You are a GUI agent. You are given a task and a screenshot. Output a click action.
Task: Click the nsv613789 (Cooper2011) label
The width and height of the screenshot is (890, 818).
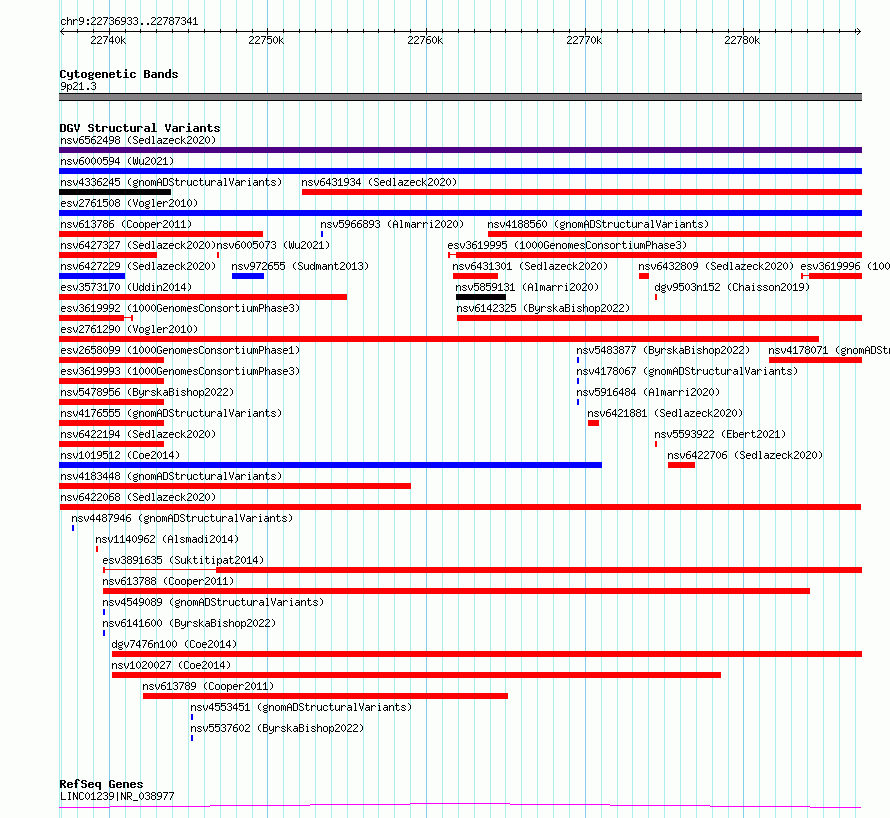tap(208, 686)
